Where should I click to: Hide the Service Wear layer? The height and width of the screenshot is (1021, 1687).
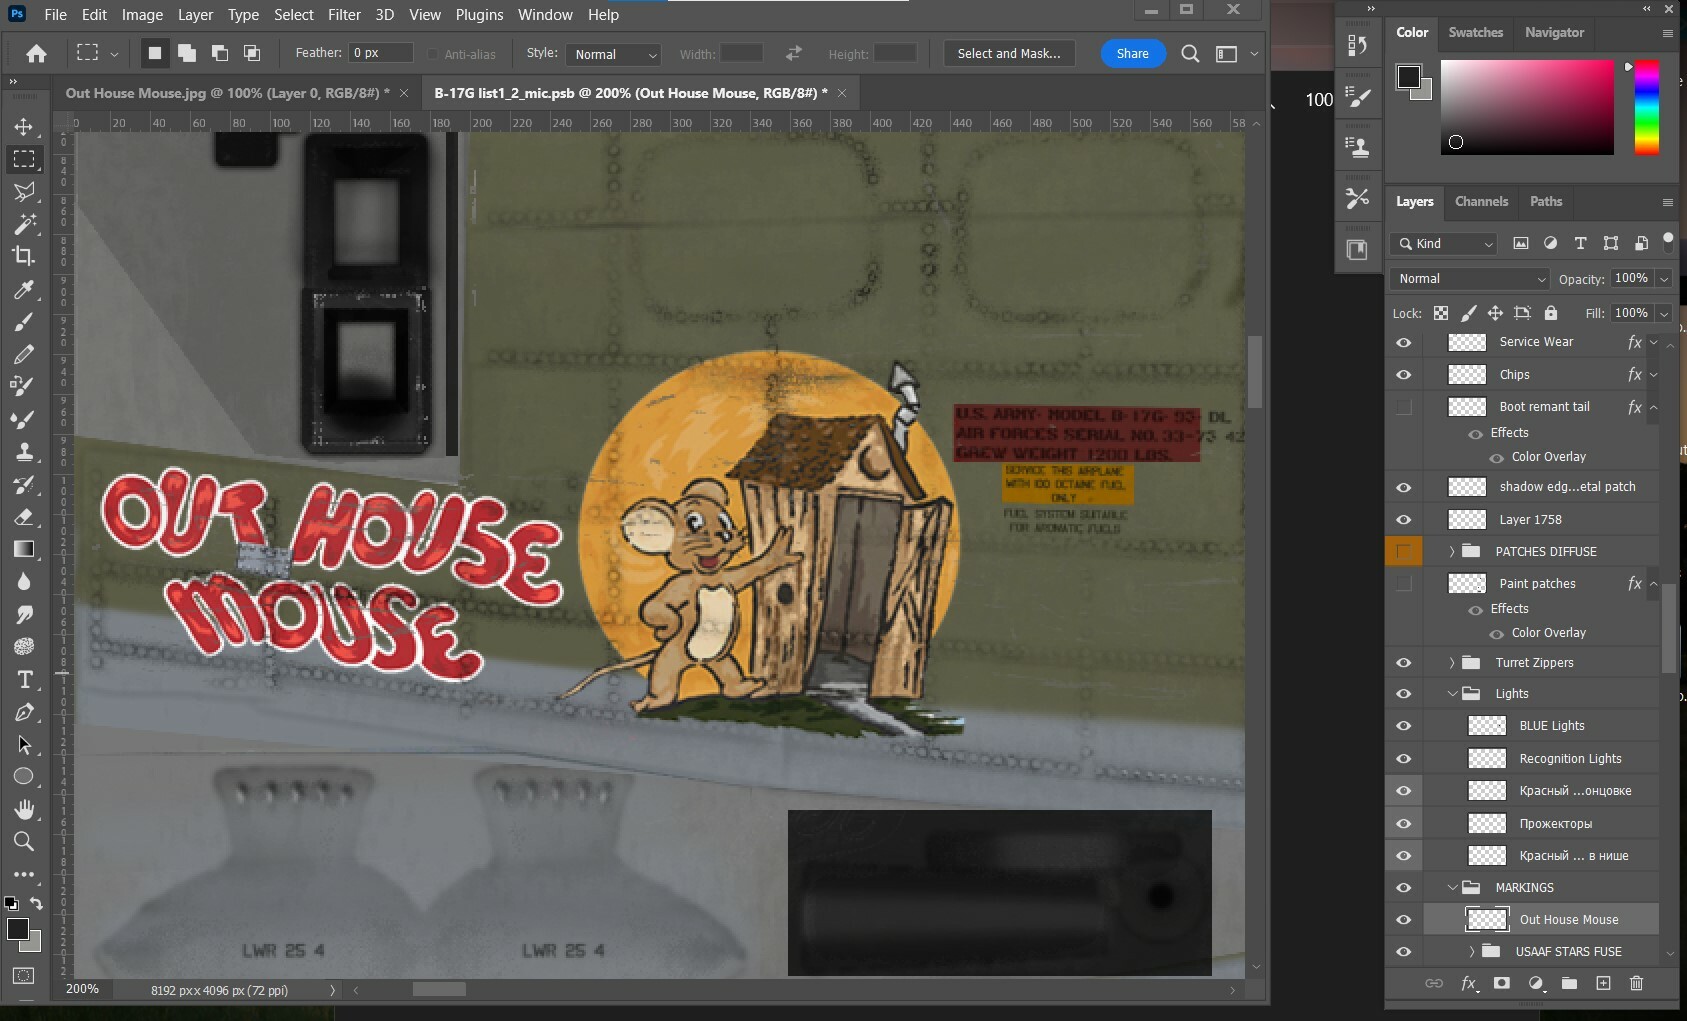pyautogui.click(x=1404, y=342)
